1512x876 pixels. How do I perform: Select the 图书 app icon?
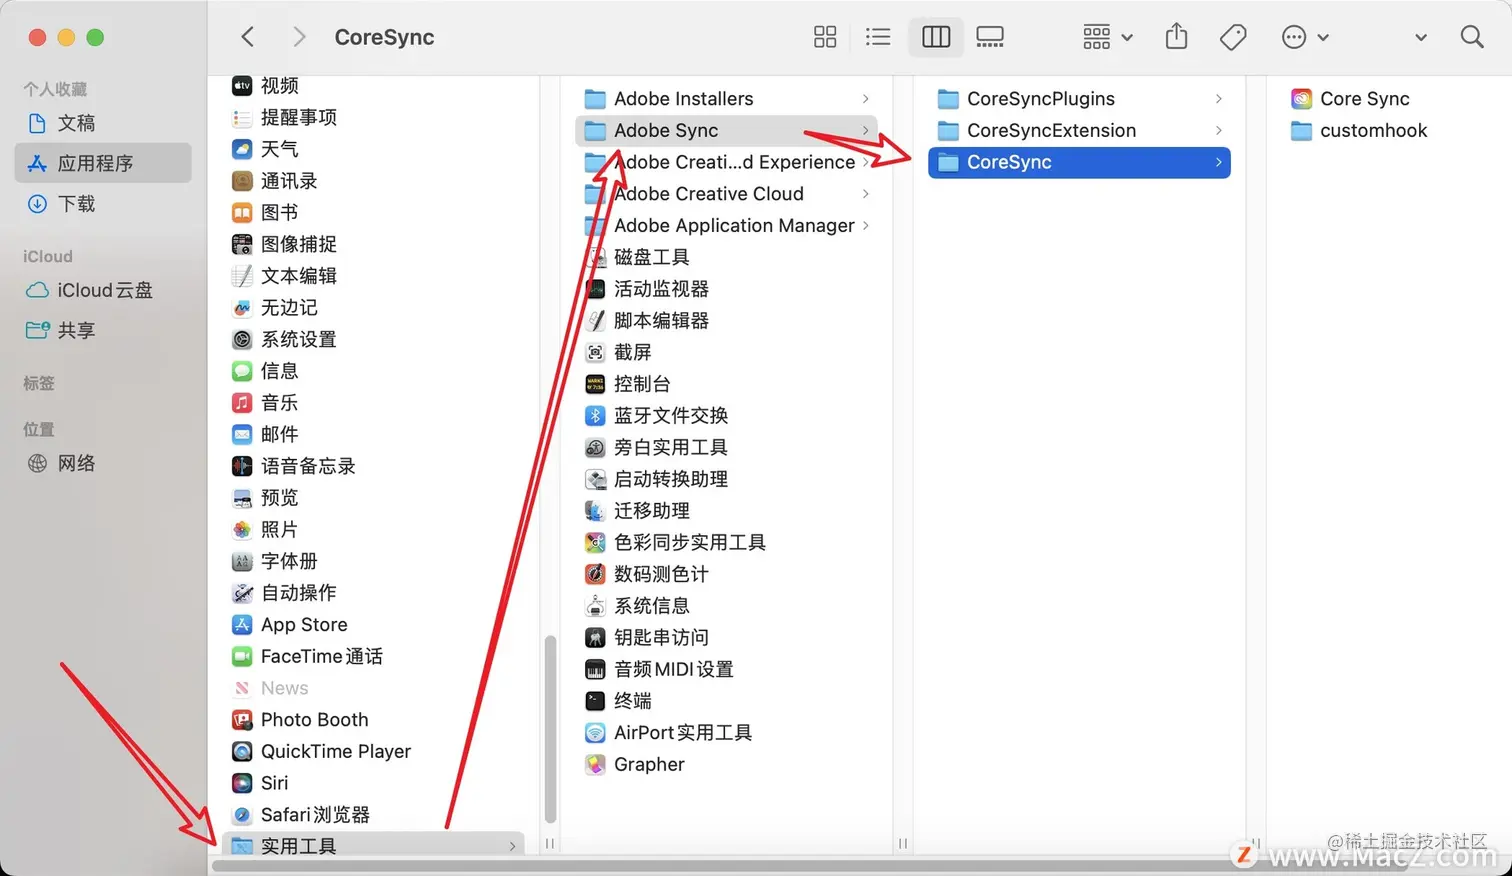[x=242, y=212]
